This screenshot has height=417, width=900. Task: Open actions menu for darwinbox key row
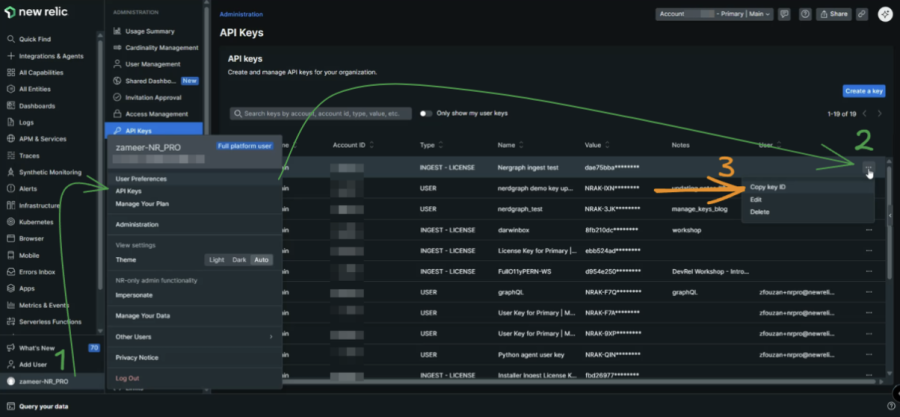(x=868, y=230)
